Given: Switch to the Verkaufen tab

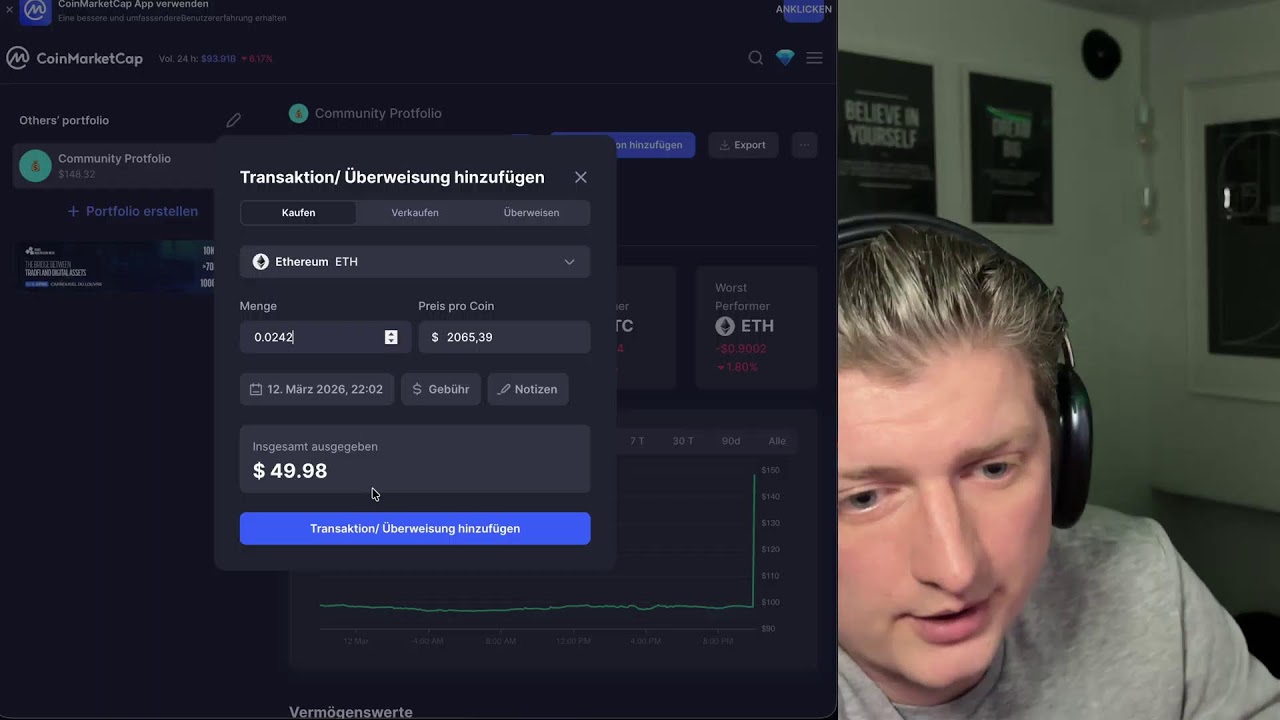Looking at the screenshot, I should coord(415,212).
